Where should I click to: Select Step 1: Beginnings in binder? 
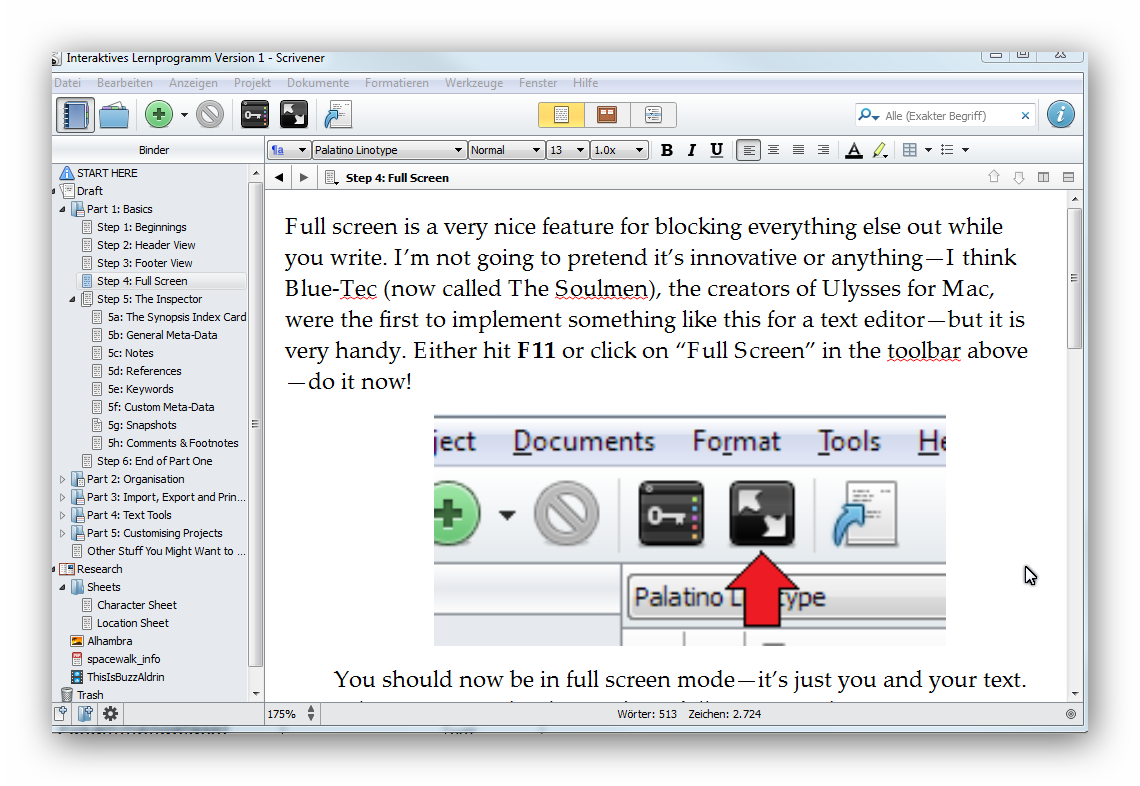141,227
